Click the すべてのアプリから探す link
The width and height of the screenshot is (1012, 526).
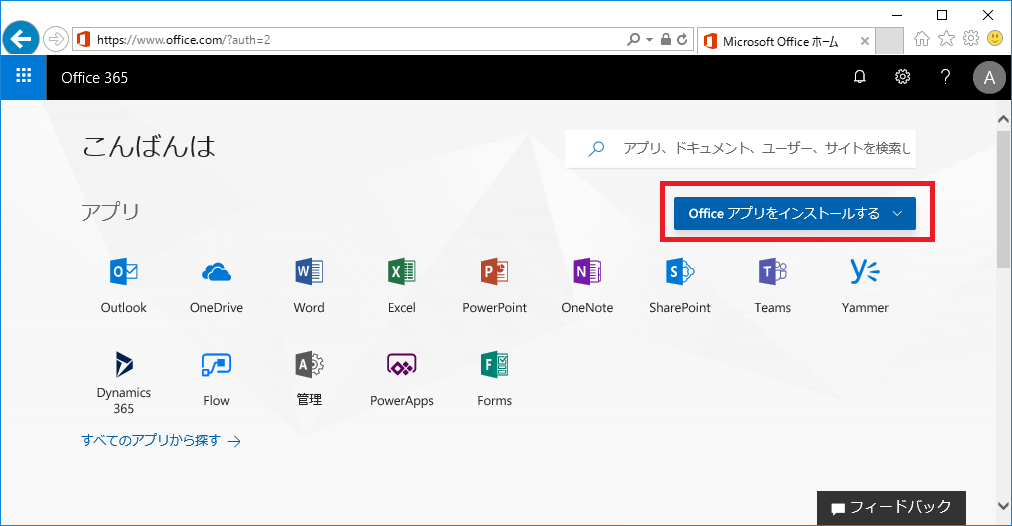pyautogui.click(x=161, y=441)
